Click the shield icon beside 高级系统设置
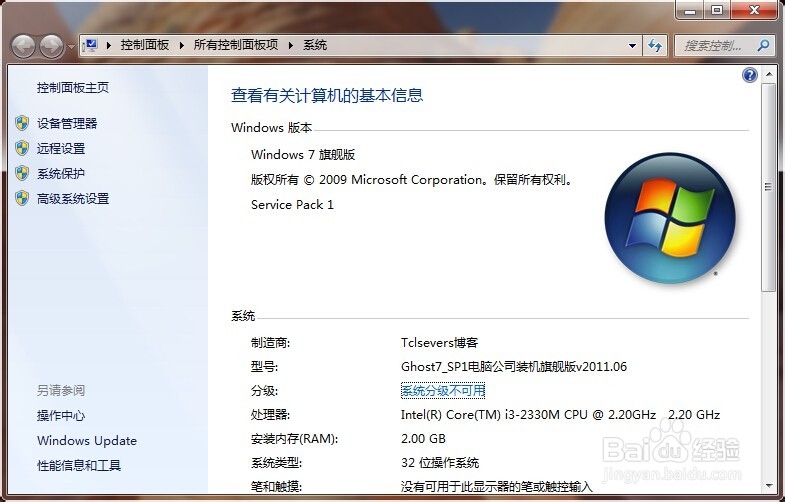 [x=22, y=198]
